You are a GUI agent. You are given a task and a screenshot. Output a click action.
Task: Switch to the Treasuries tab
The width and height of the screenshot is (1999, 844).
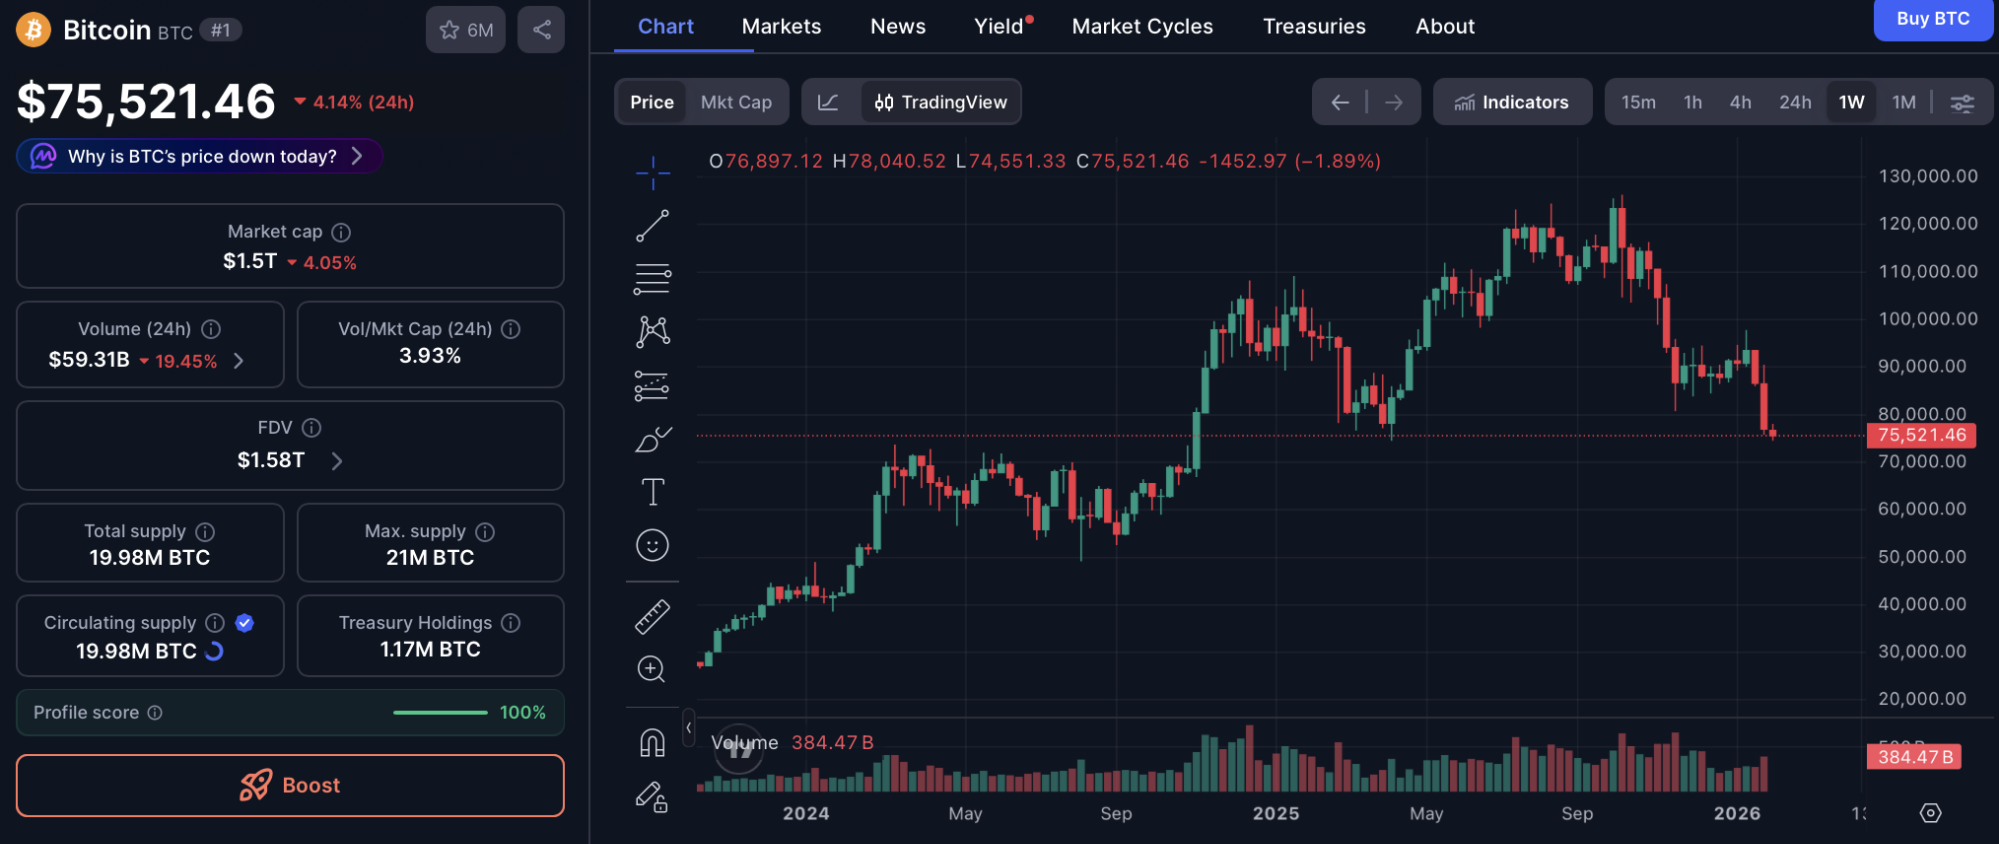pos(1313,27)
